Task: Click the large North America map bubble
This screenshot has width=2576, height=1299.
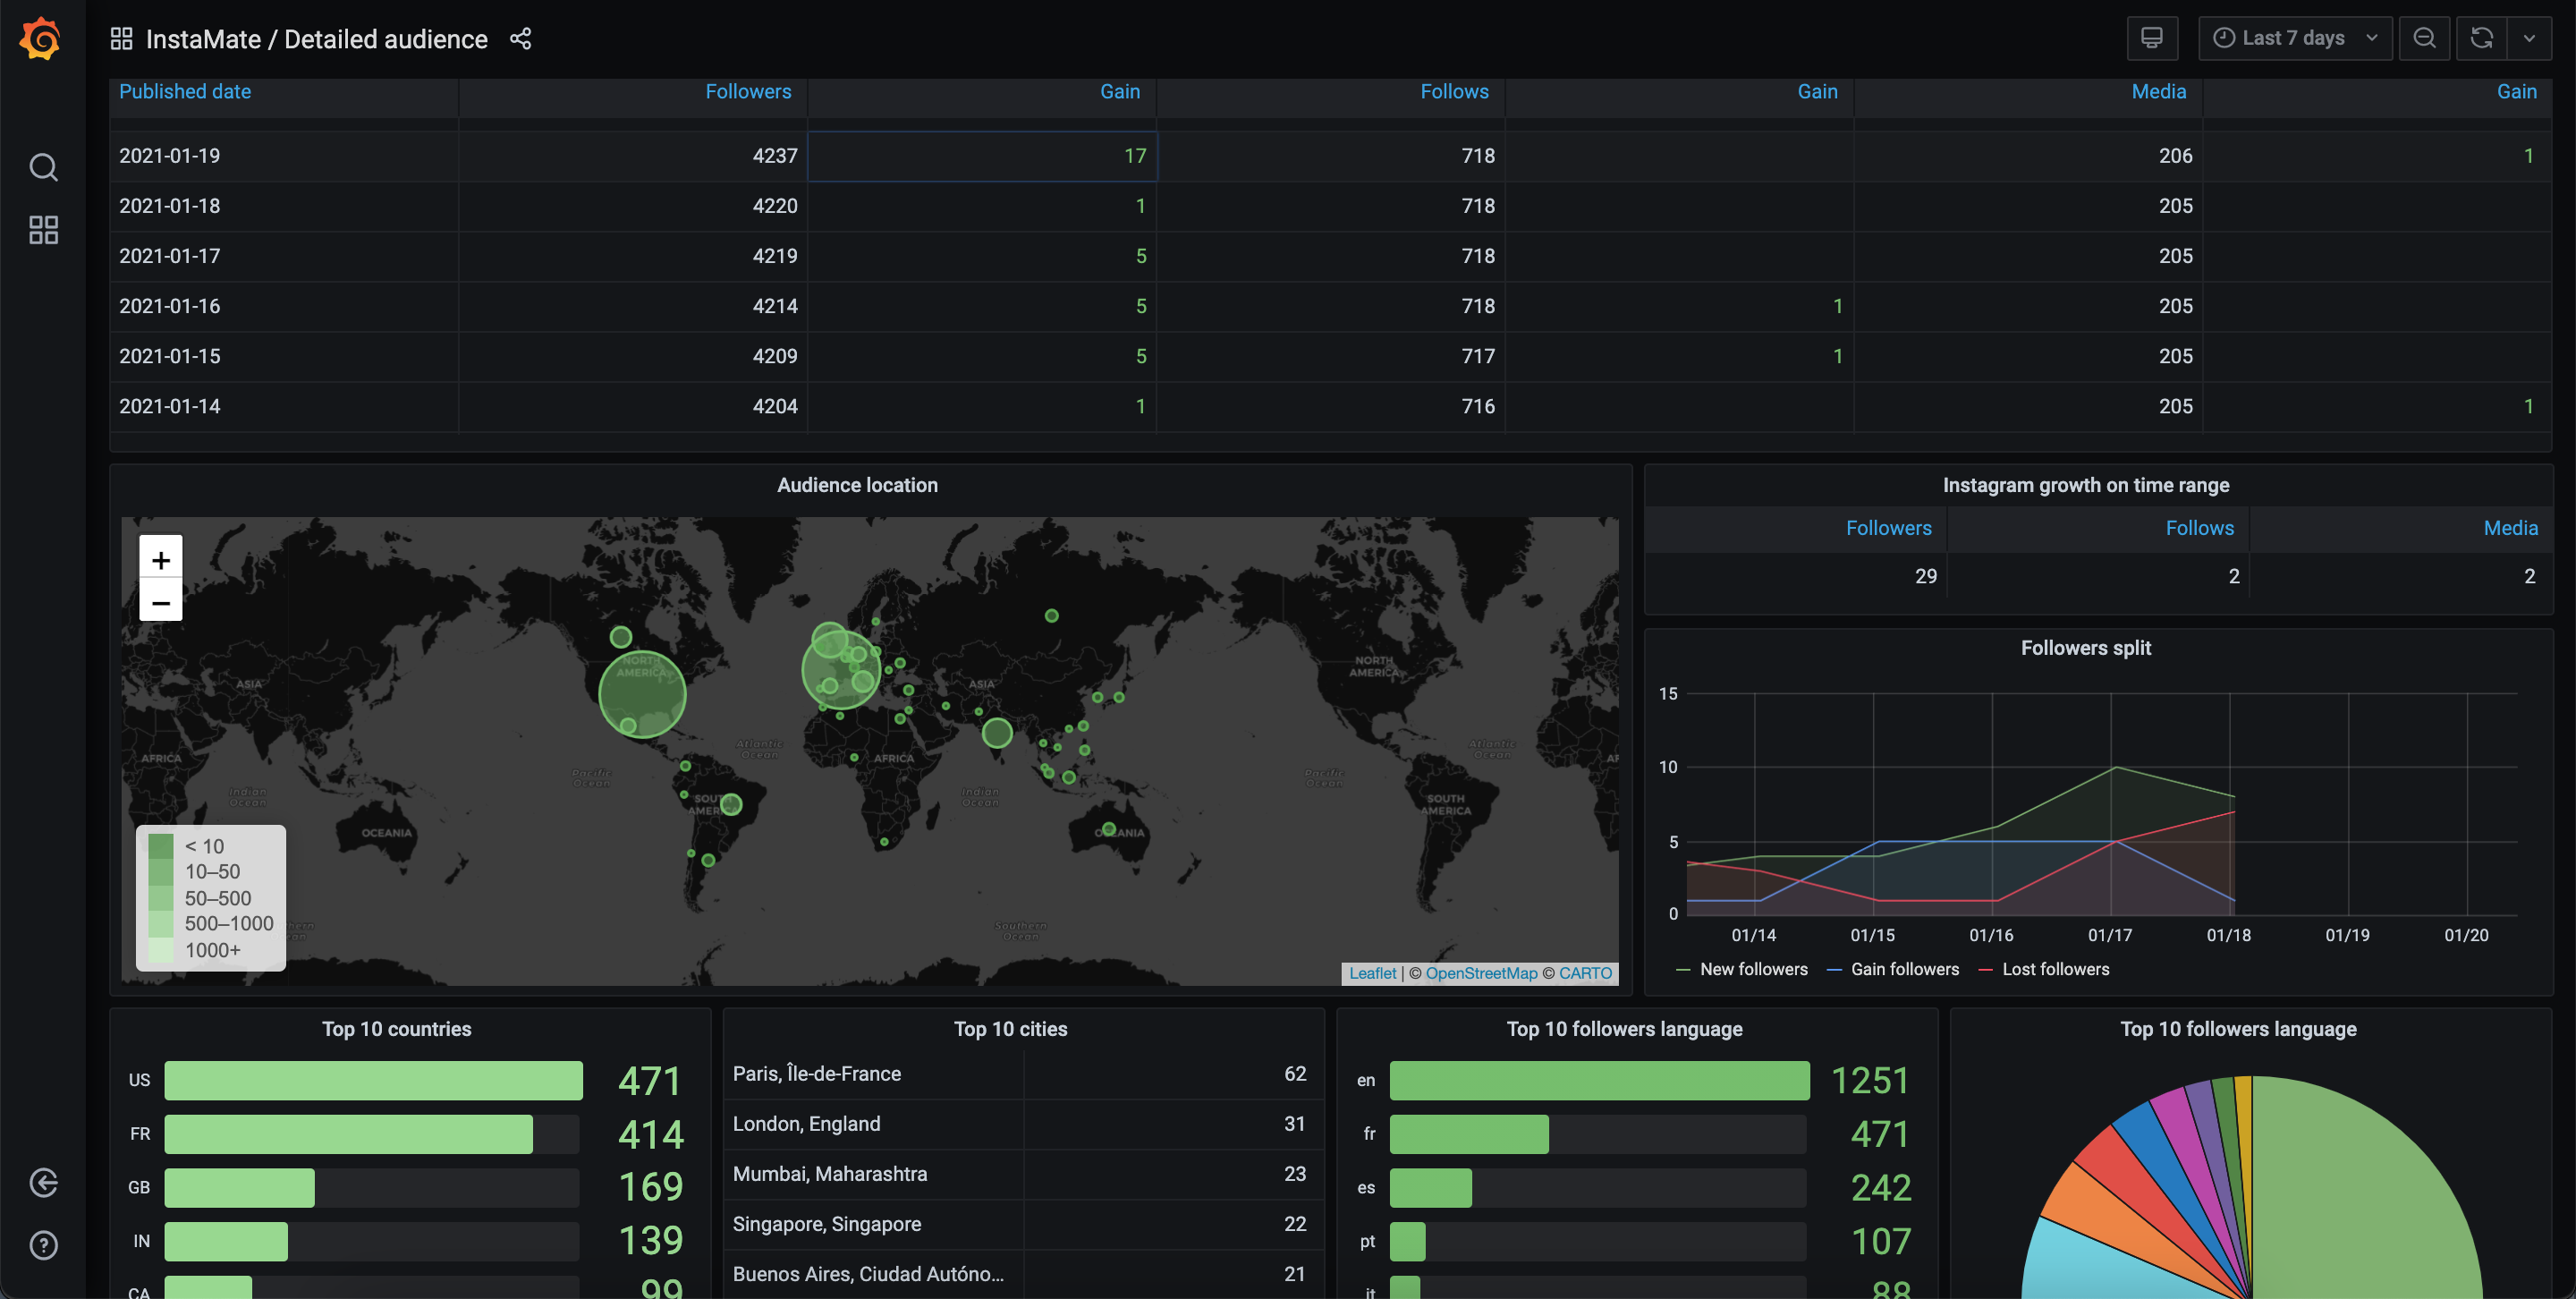Action: point(642,694)
